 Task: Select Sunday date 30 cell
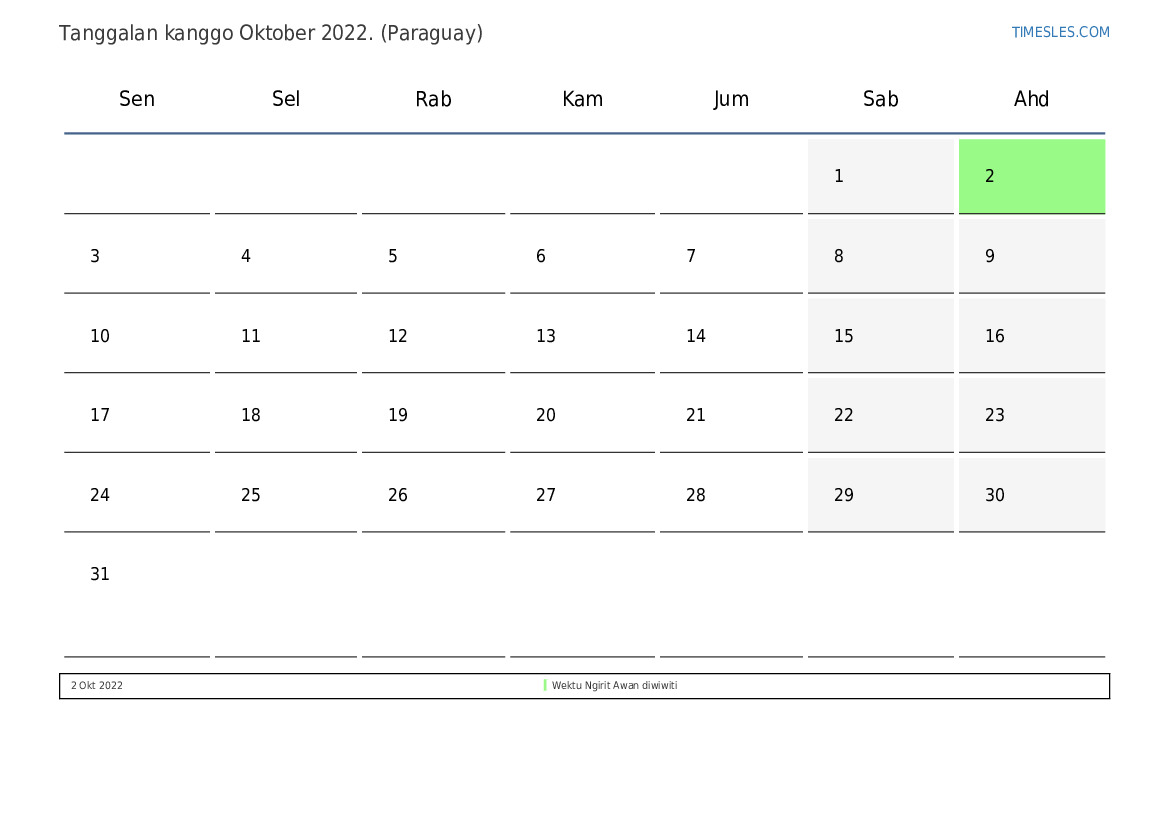coord(1031,495)
